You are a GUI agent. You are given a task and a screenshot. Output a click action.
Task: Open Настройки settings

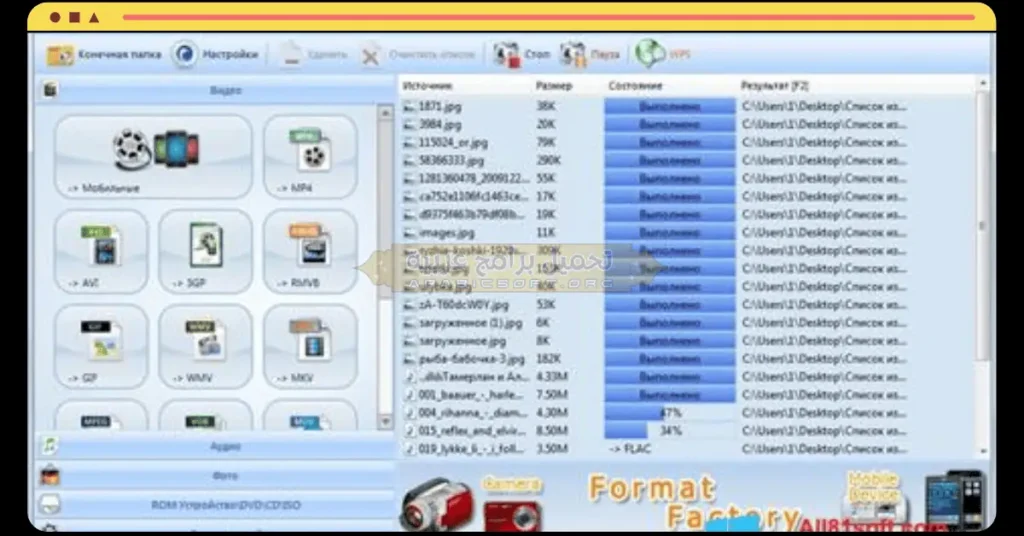[x=216, y=55]
